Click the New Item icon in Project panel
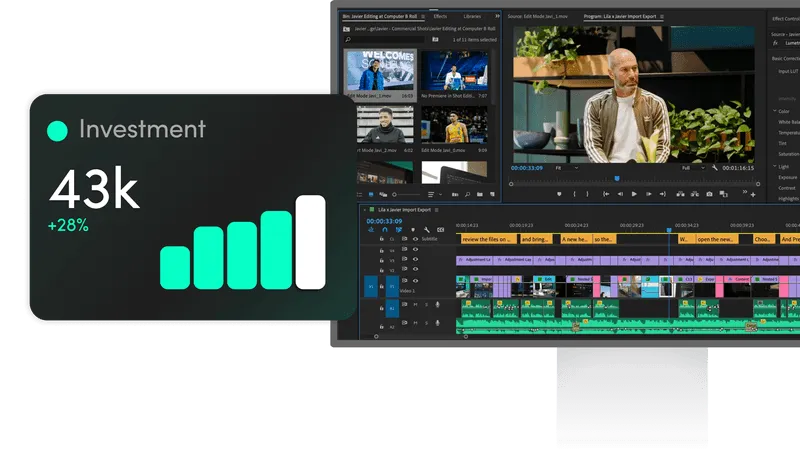 492,194
